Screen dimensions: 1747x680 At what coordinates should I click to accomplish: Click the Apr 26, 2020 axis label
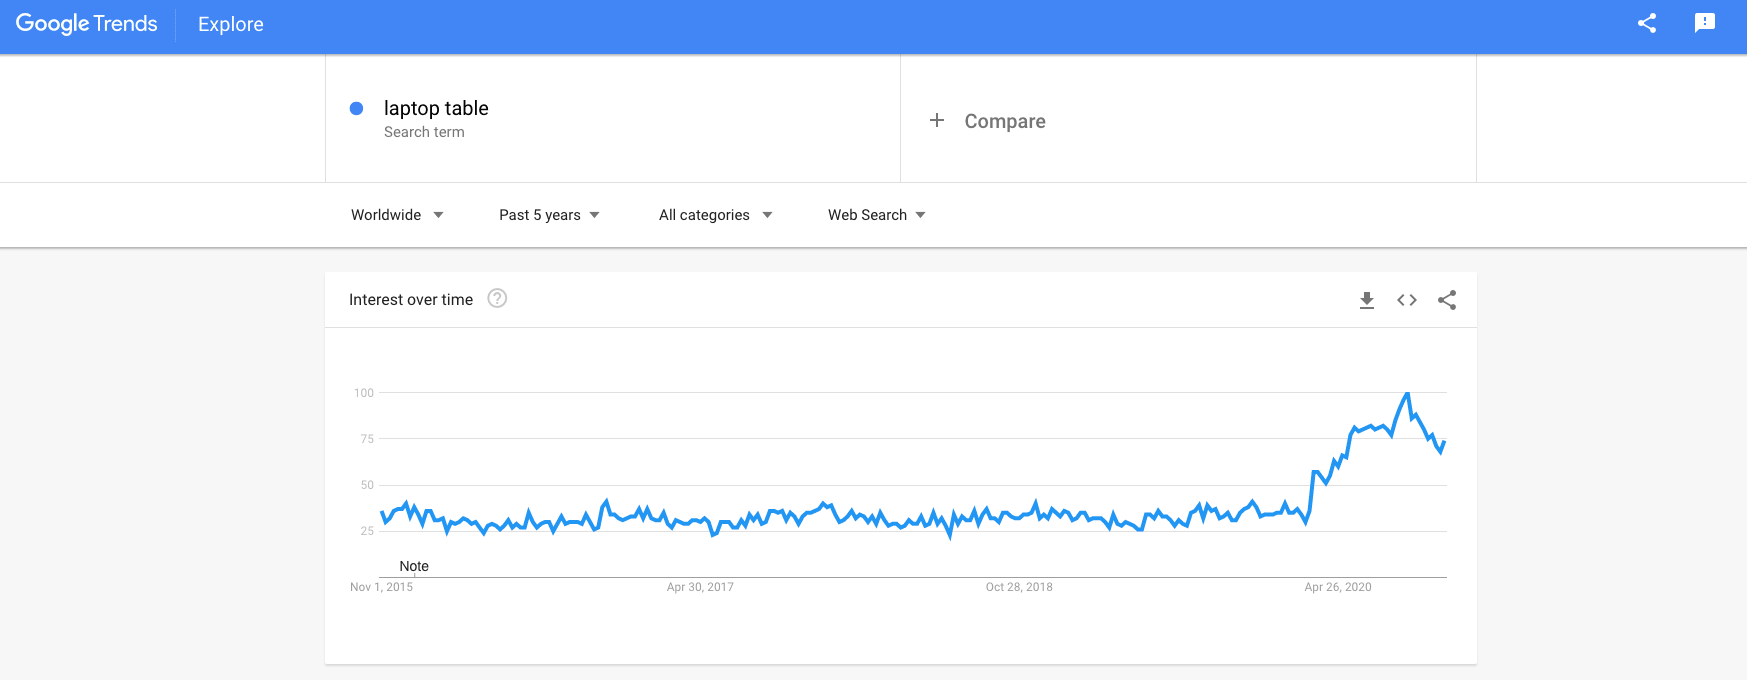click(1338, 587)
